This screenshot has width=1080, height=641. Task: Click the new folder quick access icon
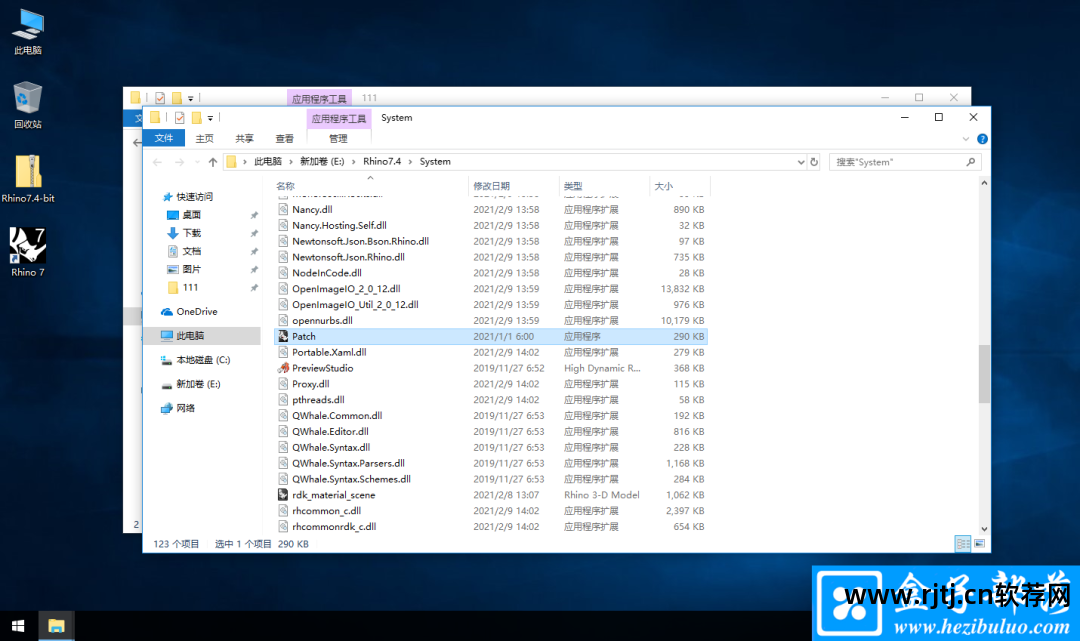click(196, 118)
